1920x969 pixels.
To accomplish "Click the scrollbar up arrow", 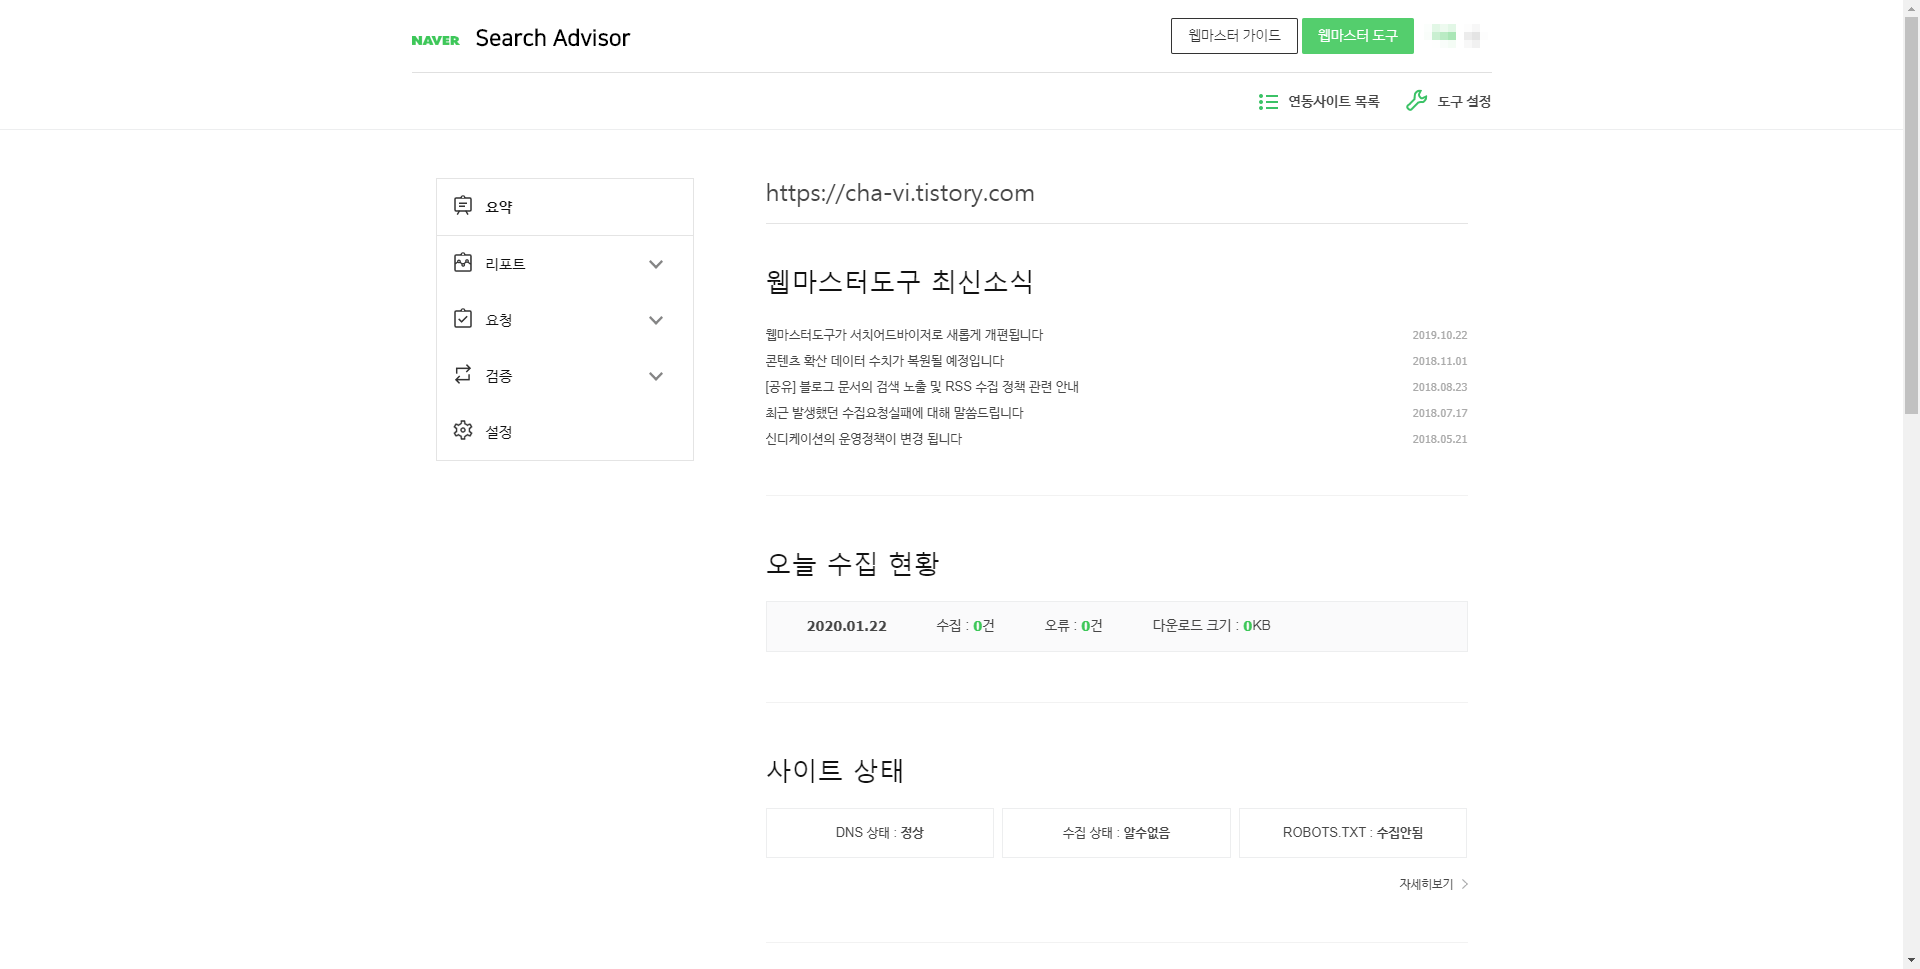I will (x=1911, y=8).
